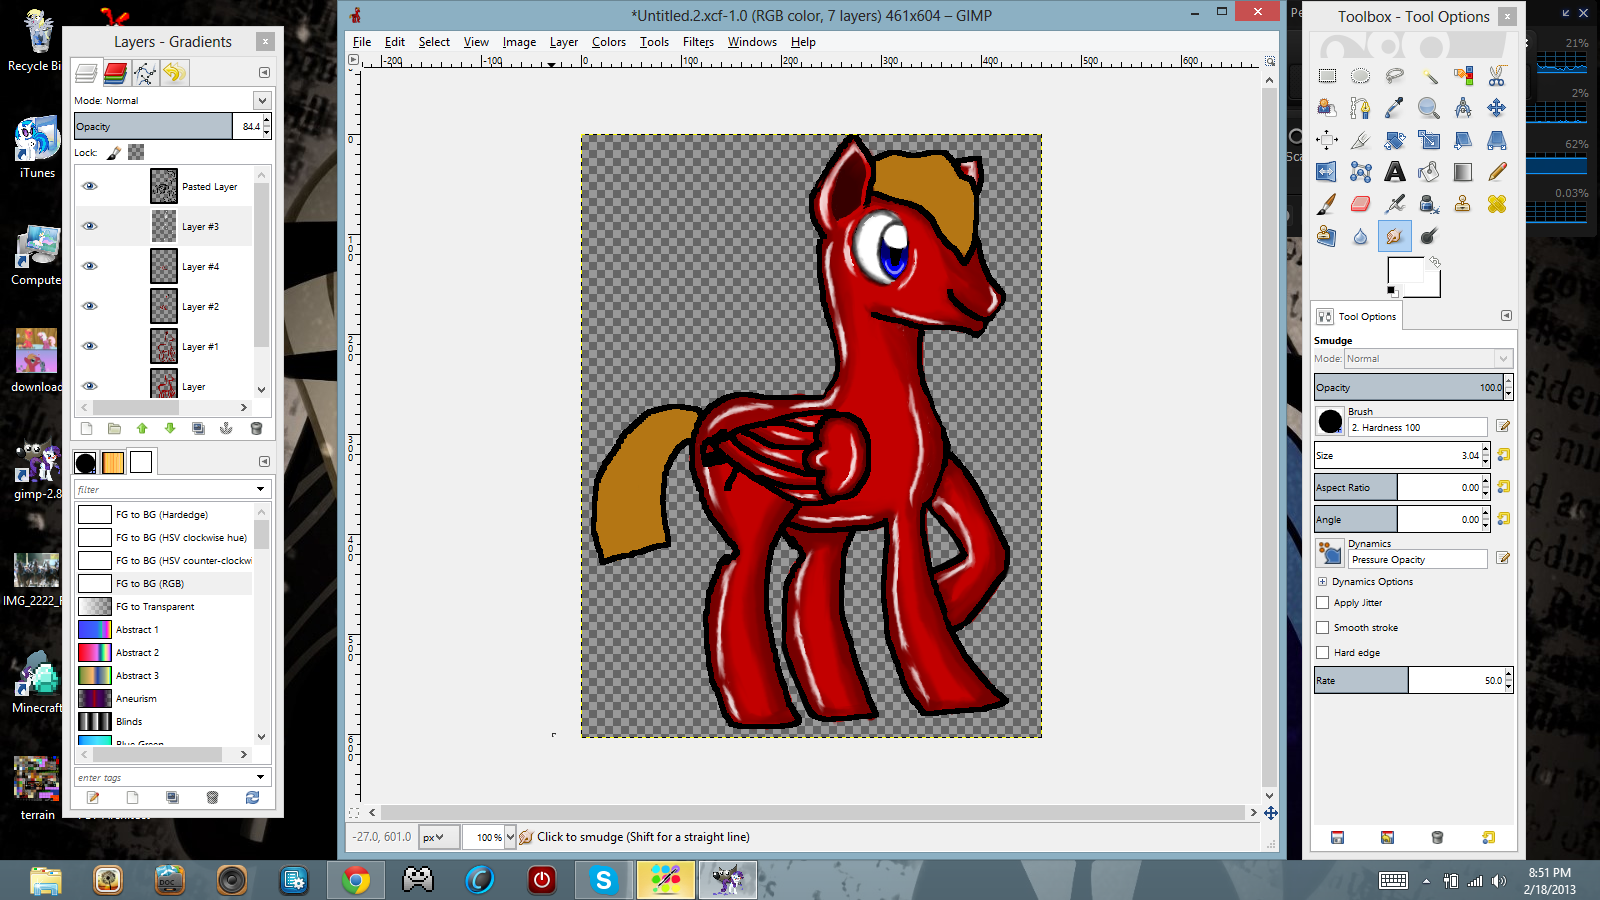Select the Heal bandage tool
The width and height of the screenshot is (1600, 900).
click(x=1497, y=204)
